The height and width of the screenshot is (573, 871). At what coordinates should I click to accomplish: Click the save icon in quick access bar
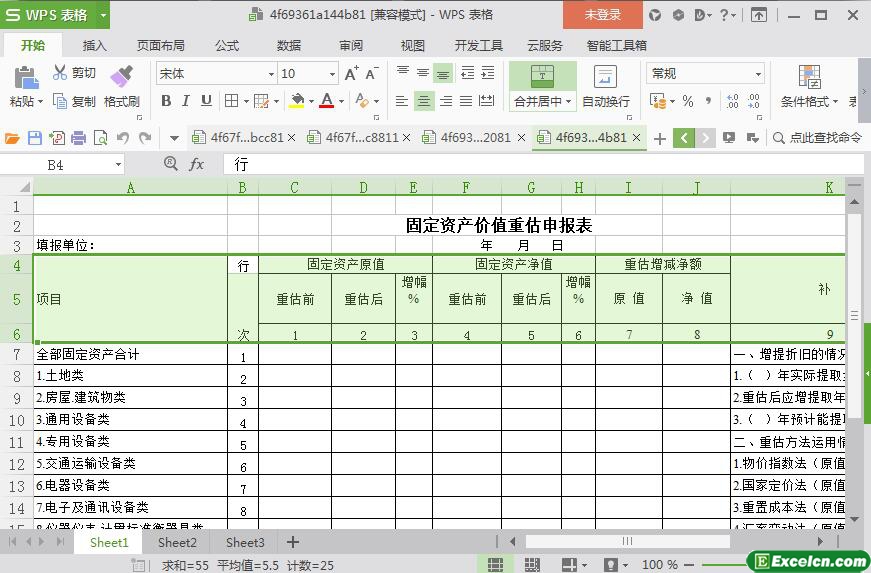tap(35, 138)
